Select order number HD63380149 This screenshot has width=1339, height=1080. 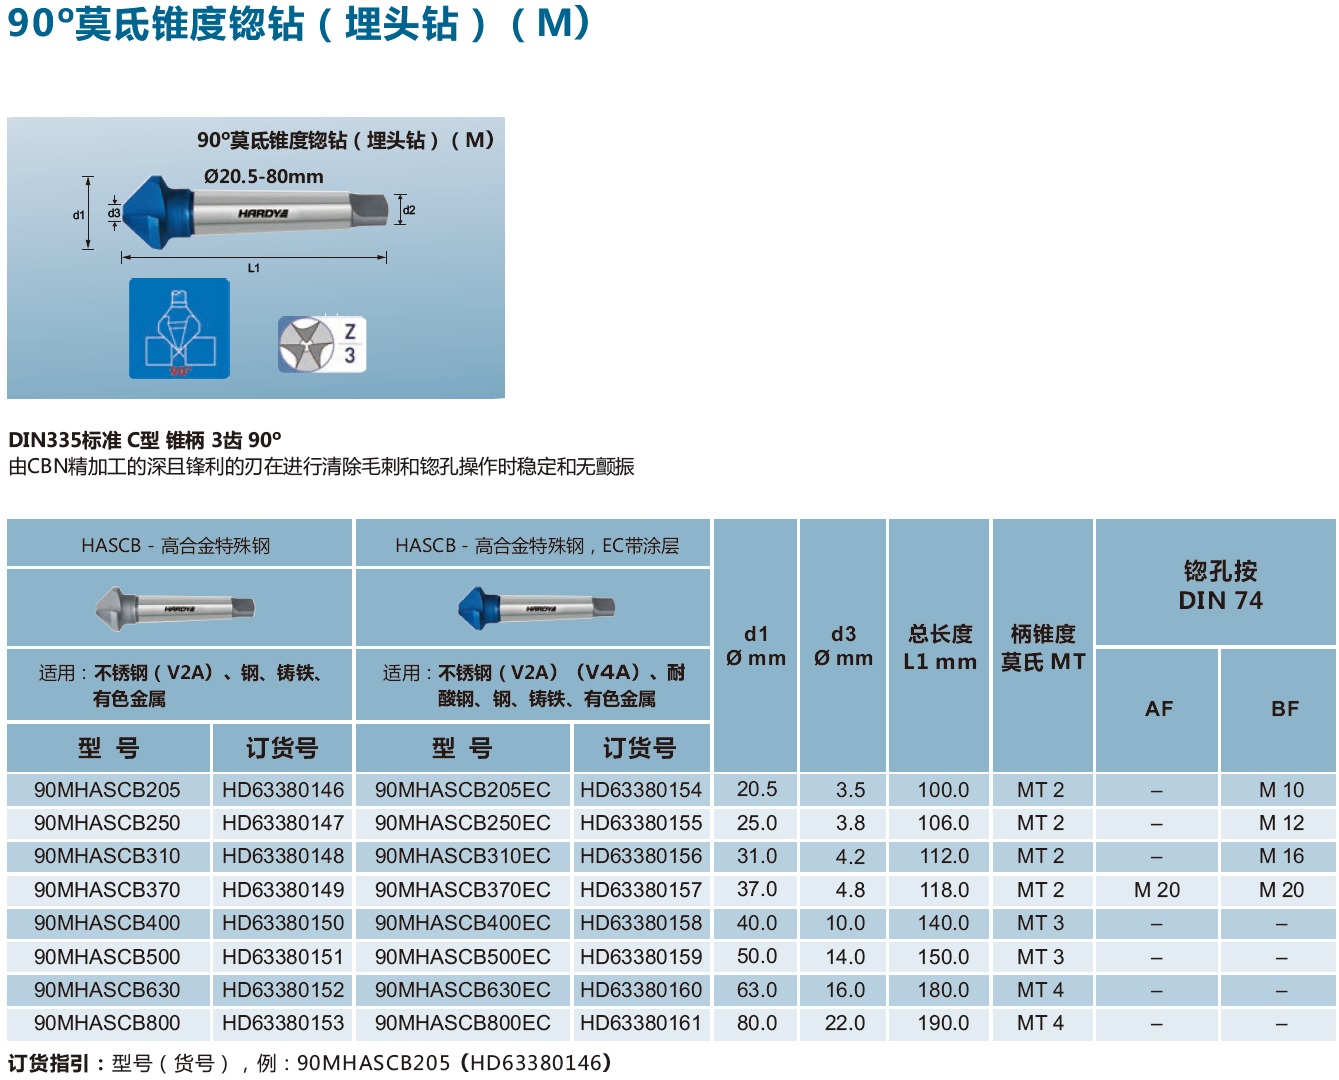[x=283, y=890]
